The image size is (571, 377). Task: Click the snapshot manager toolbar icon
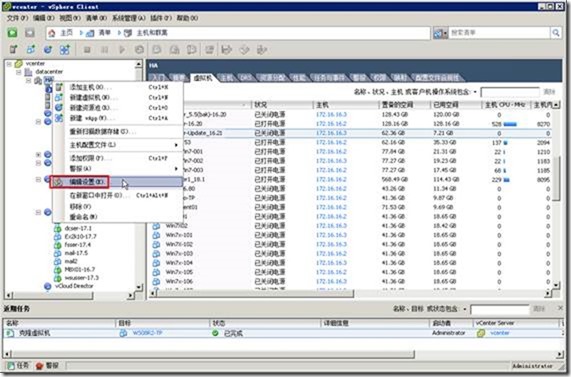click(x=192, y=50)
